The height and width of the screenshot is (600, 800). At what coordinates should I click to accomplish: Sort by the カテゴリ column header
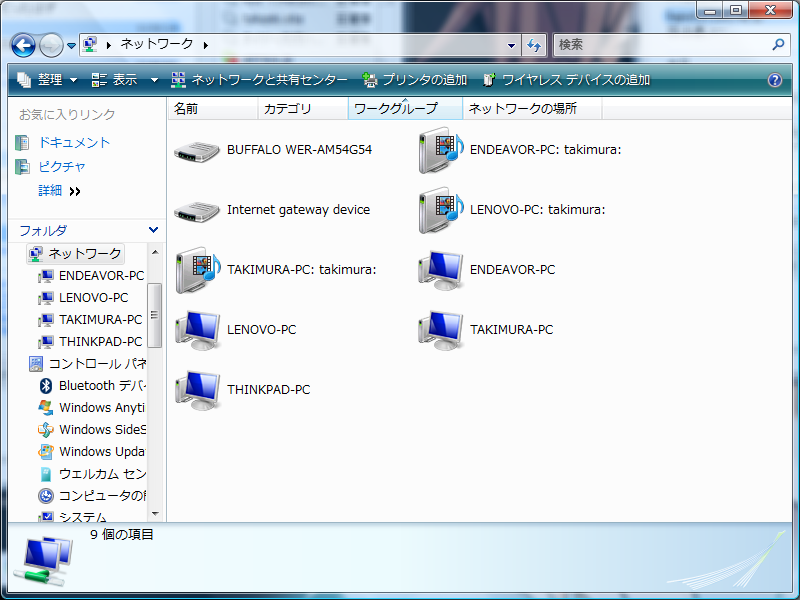(x=303, y=109)
